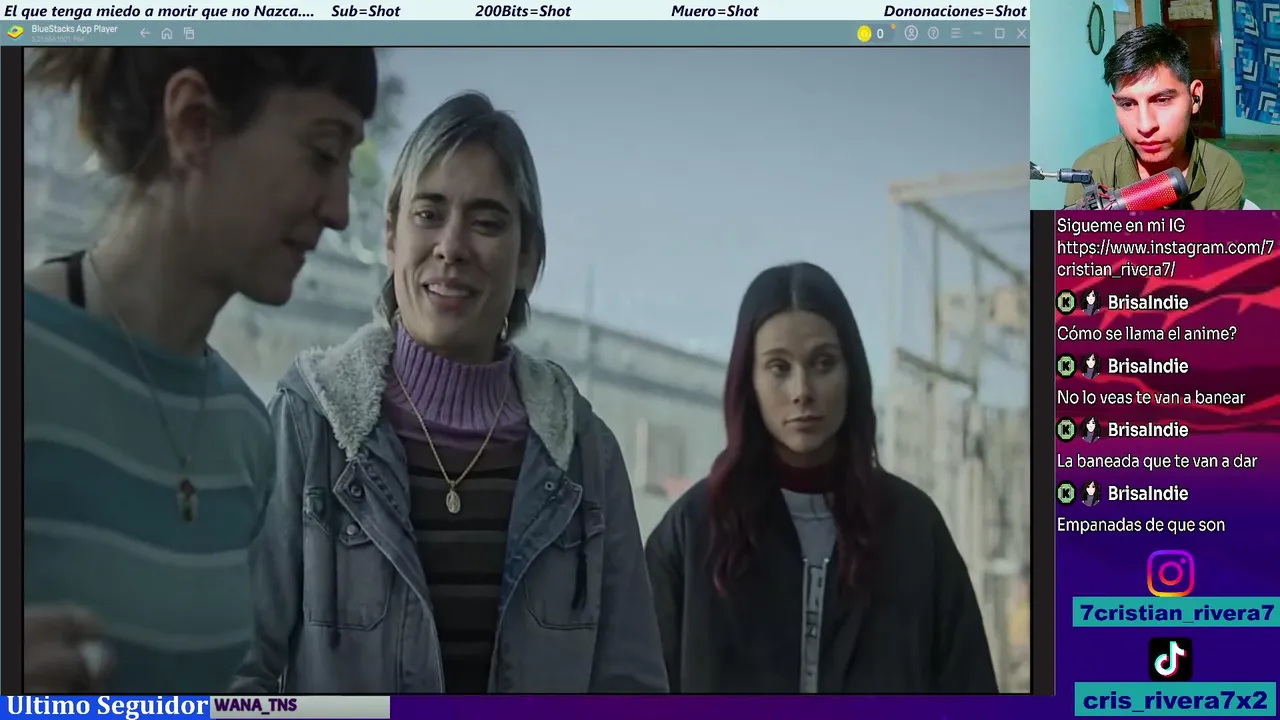This screenshot has height=720, width=1280.
Task: Click the latest follower name WANA_TNS
Action: 256,706
